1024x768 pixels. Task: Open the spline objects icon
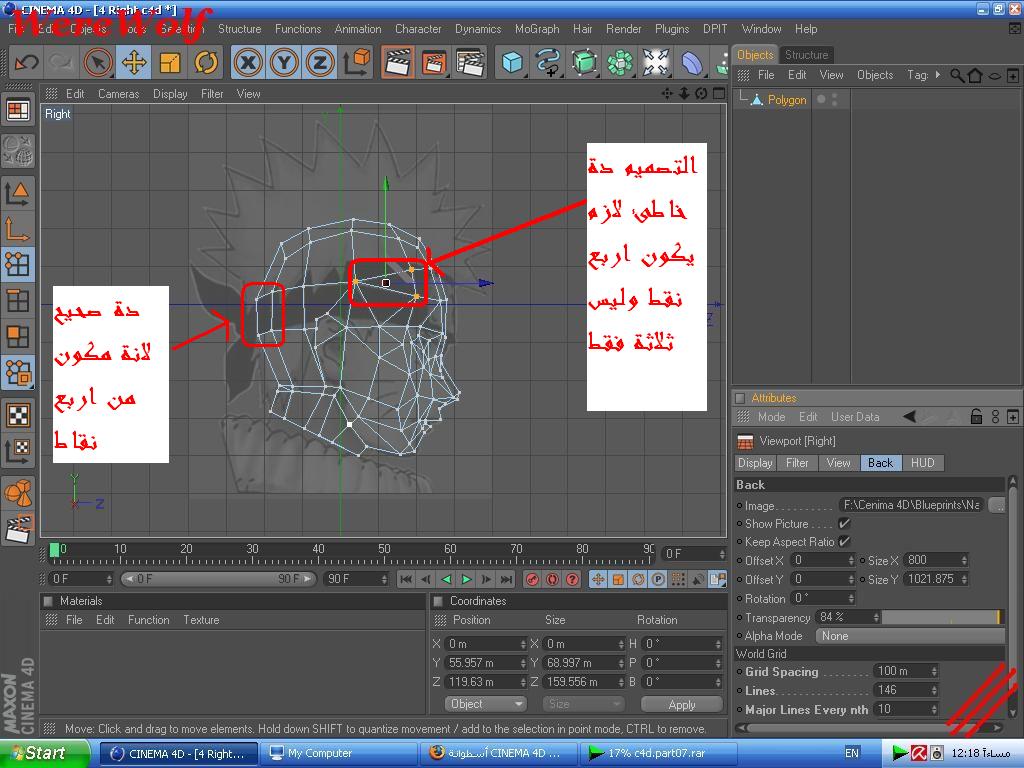coord(548,63)
